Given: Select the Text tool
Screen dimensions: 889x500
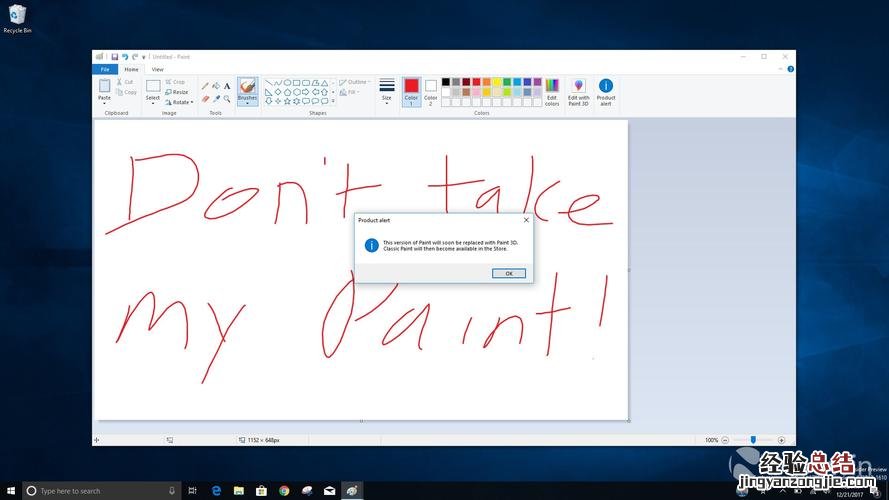Looking at the screenshot, I should click(x=227, y=86).
